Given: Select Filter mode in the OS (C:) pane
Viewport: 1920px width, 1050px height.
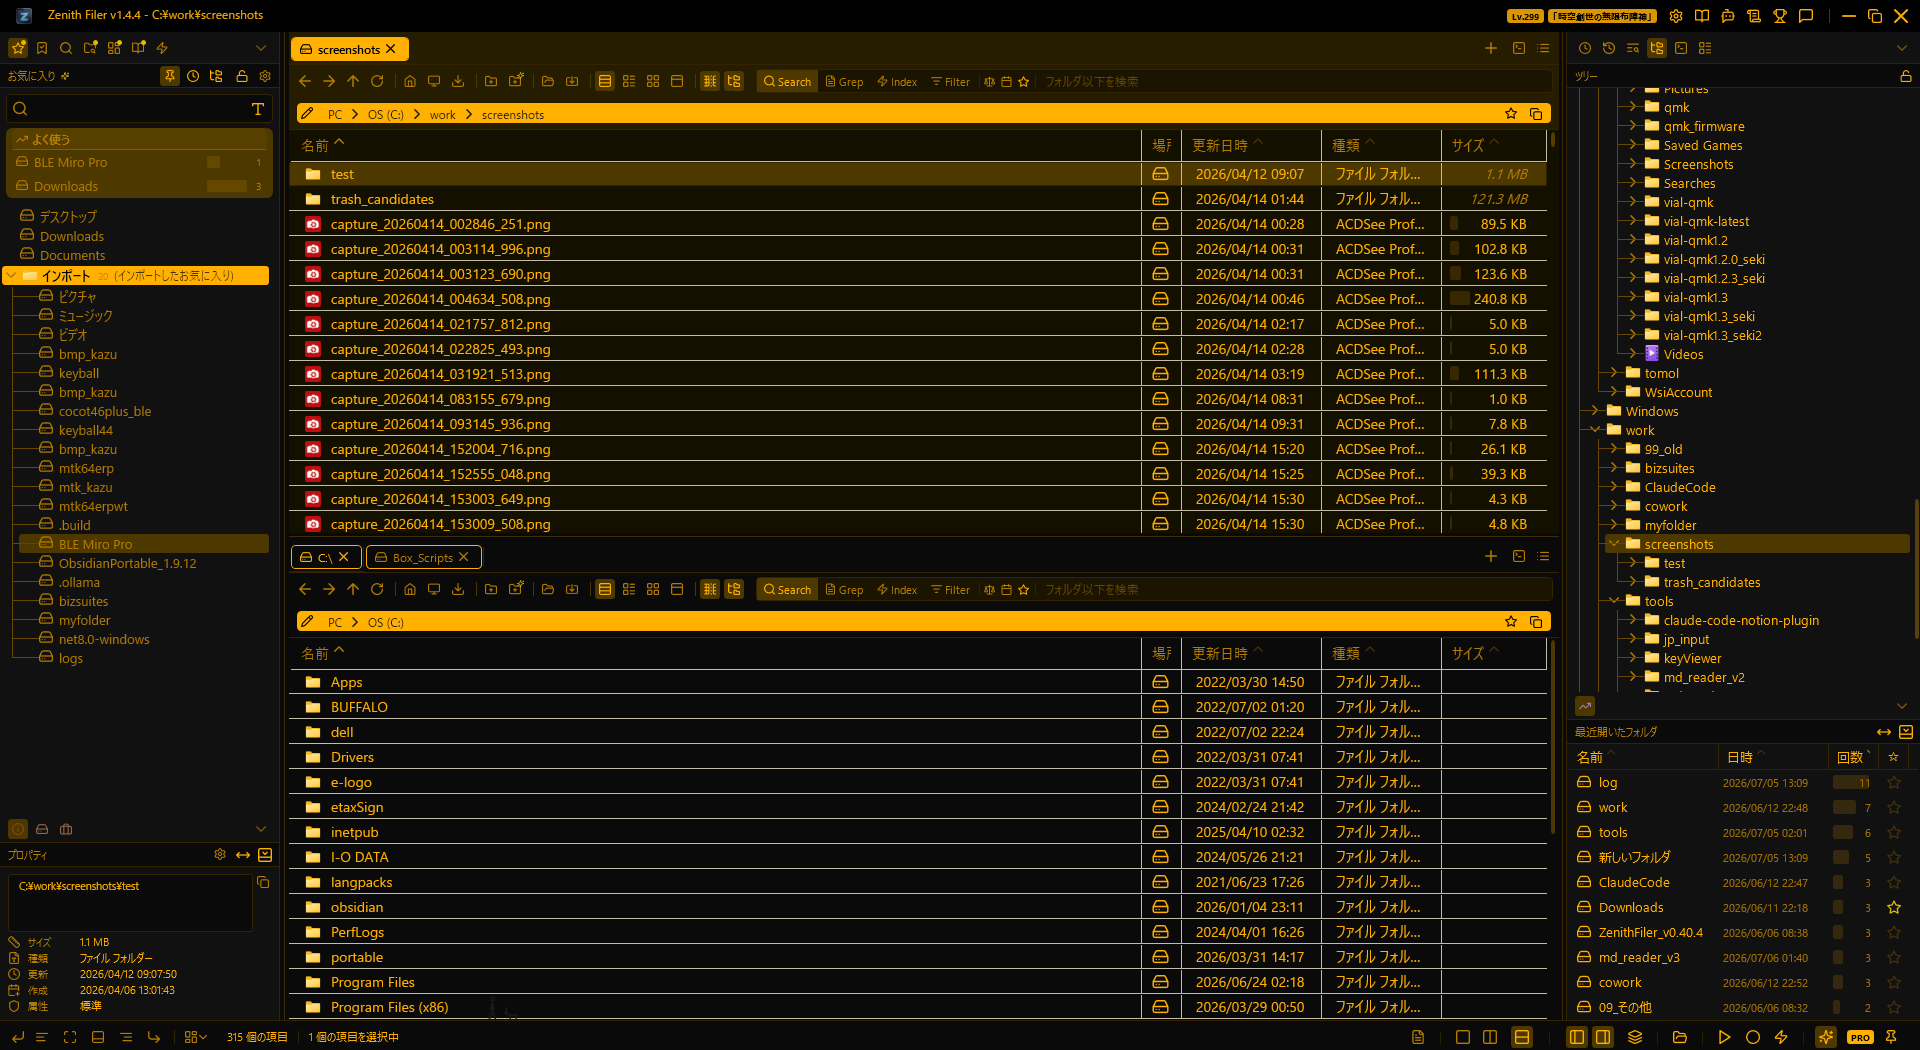Looking at the screenshot, I should (950, 590).
